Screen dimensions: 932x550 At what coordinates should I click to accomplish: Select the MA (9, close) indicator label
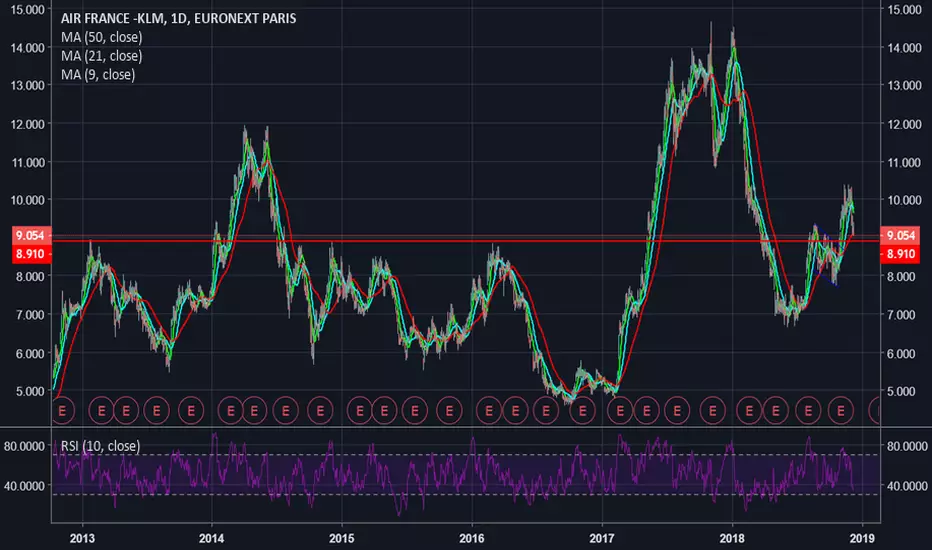98,75
